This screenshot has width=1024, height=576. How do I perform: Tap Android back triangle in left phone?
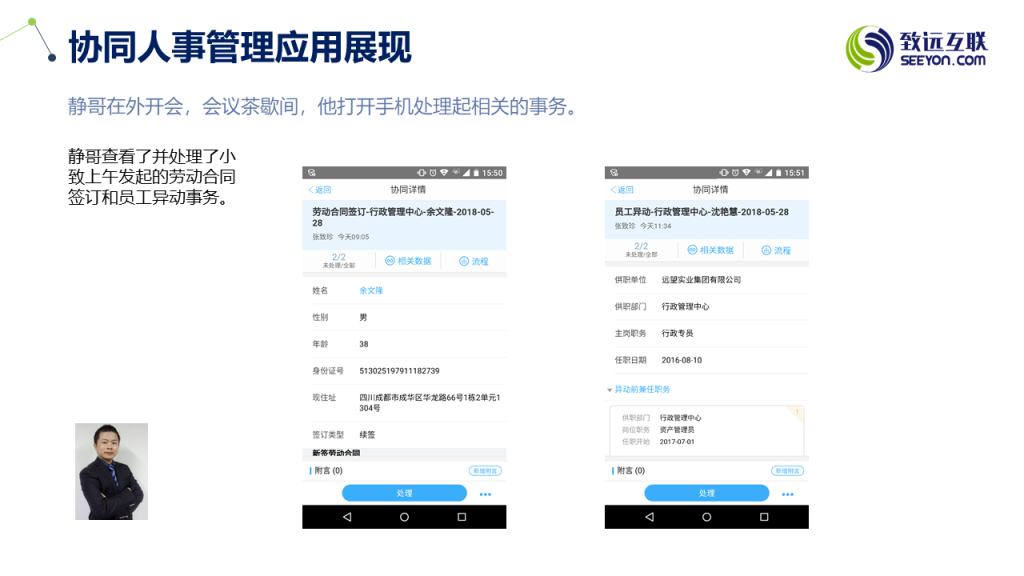(x=347, y=517)
